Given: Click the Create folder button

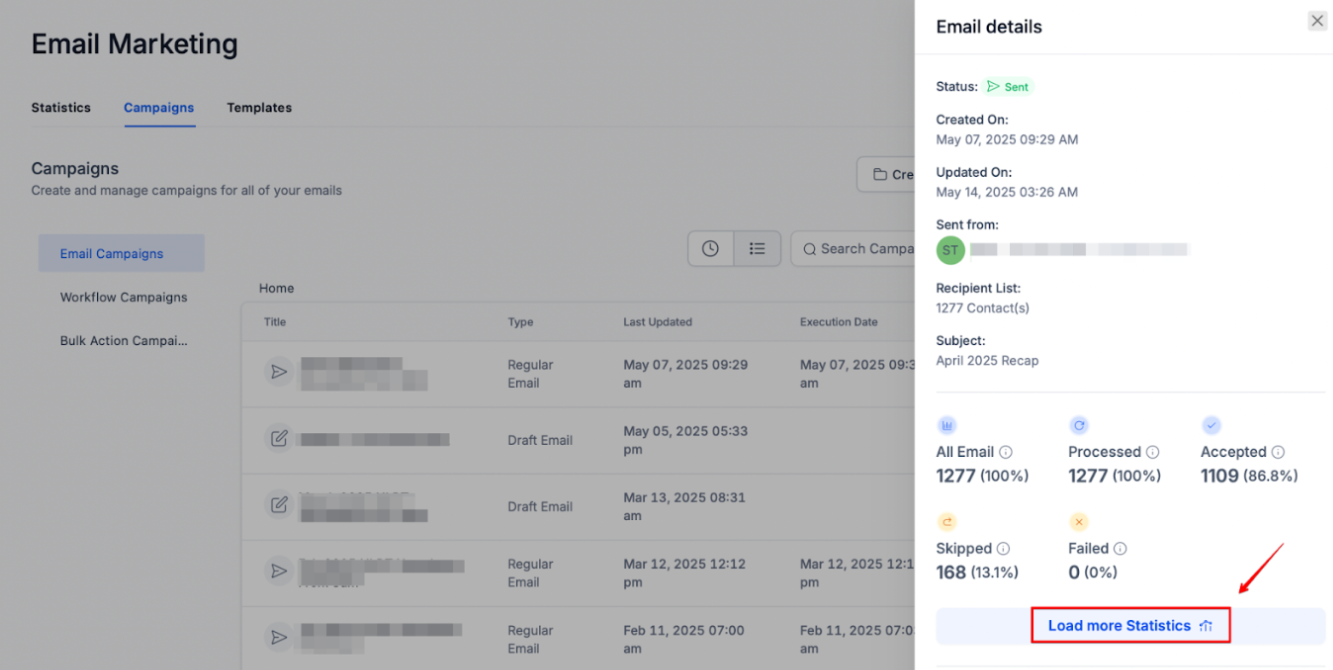Looking at the screenshot, I should [886, 174].
